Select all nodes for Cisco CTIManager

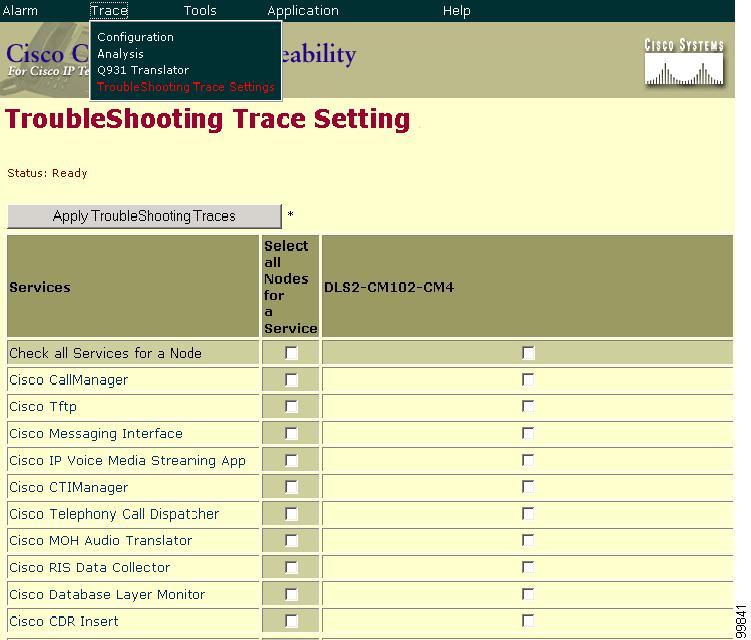tap(291, 487)
